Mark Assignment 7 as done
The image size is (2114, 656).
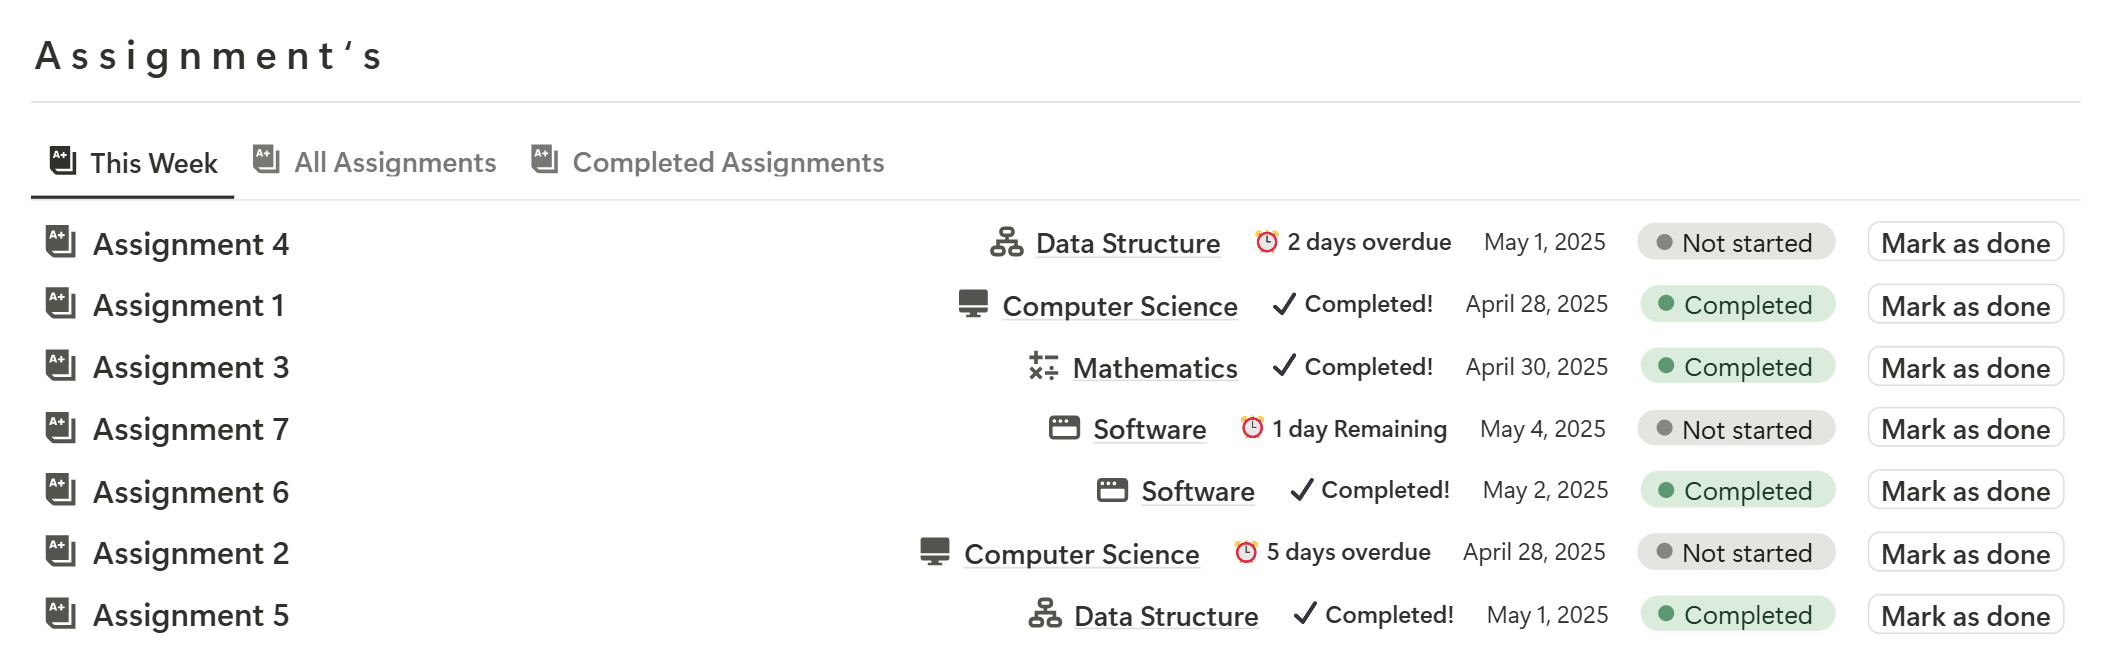click(1966, 428)
